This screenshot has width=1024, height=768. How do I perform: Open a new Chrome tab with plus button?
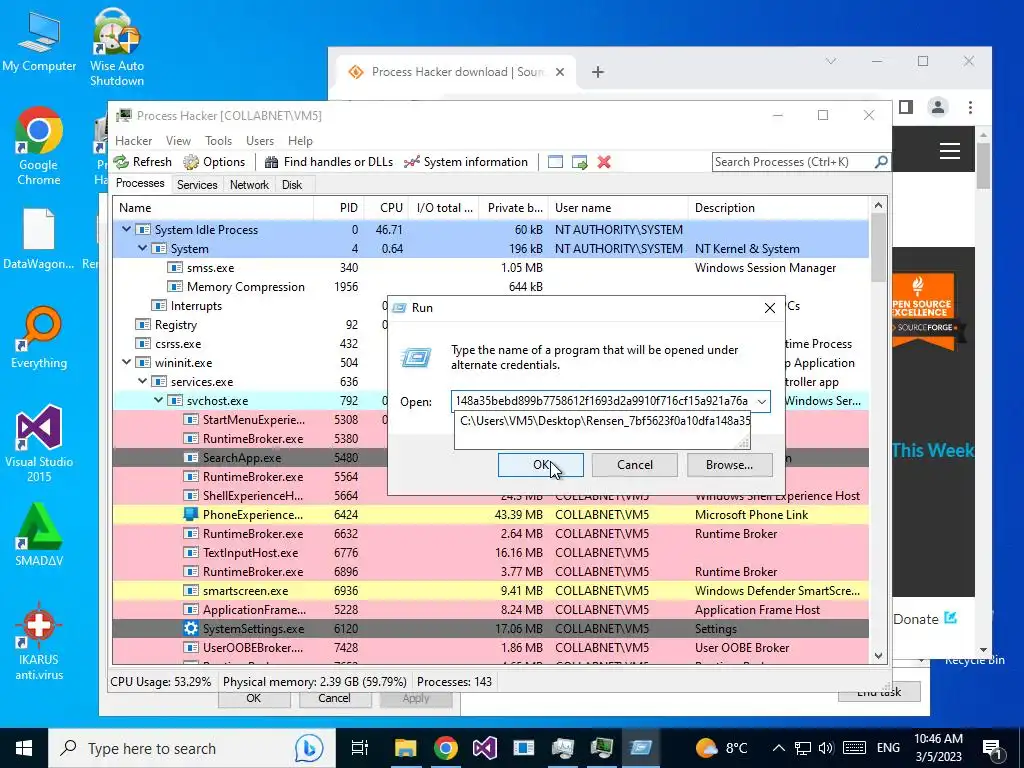click(598, 72)
